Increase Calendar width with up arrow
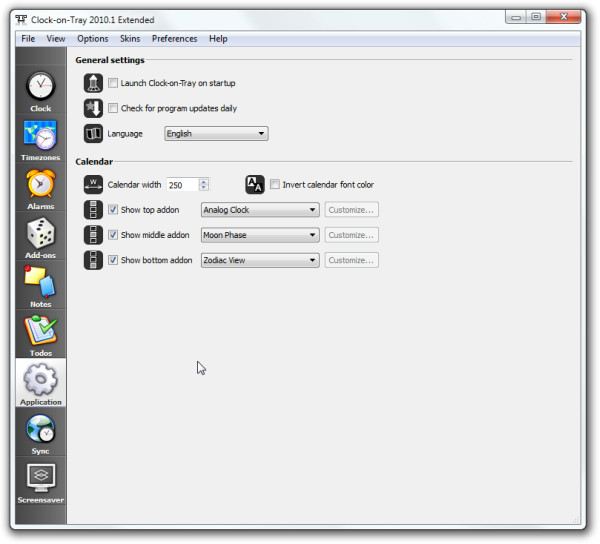The image size is (600, 544). coord(204,182)
